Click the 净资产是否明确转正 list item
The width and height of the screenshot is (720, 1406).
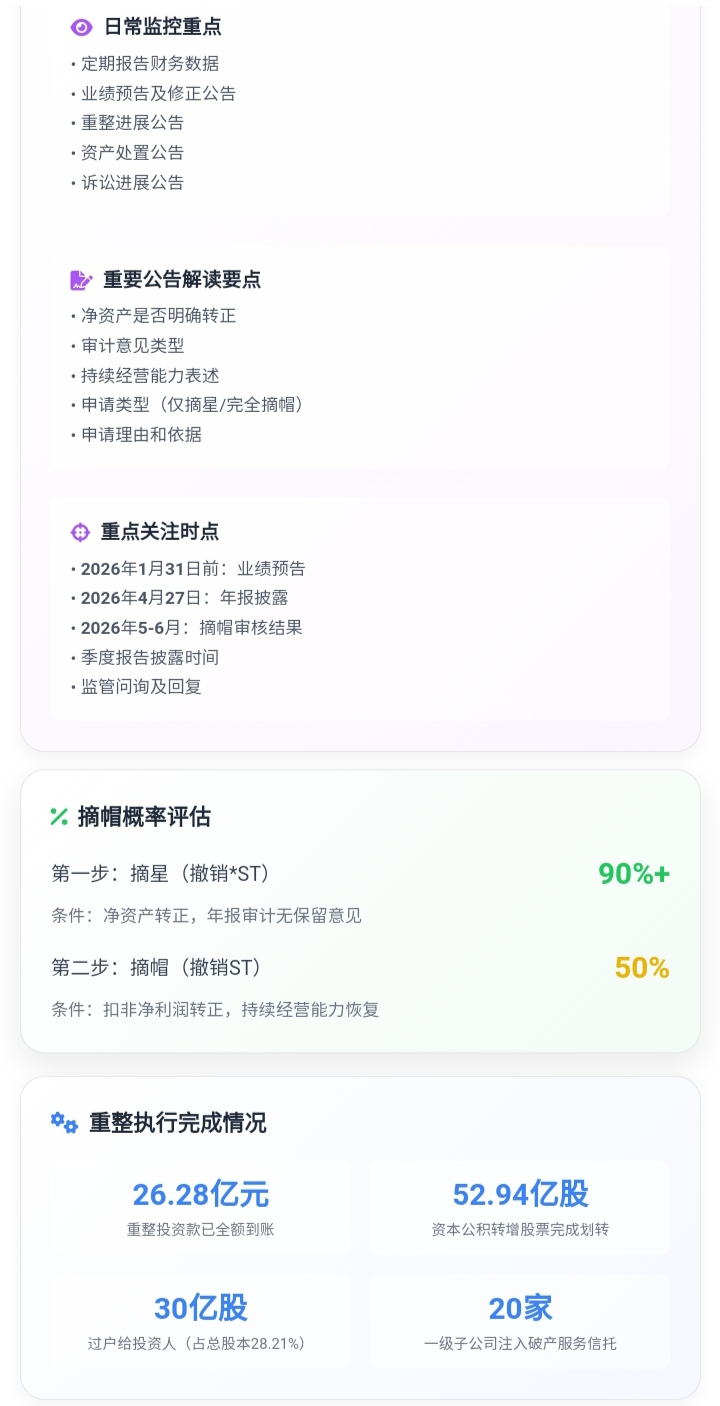click(158, 316)
